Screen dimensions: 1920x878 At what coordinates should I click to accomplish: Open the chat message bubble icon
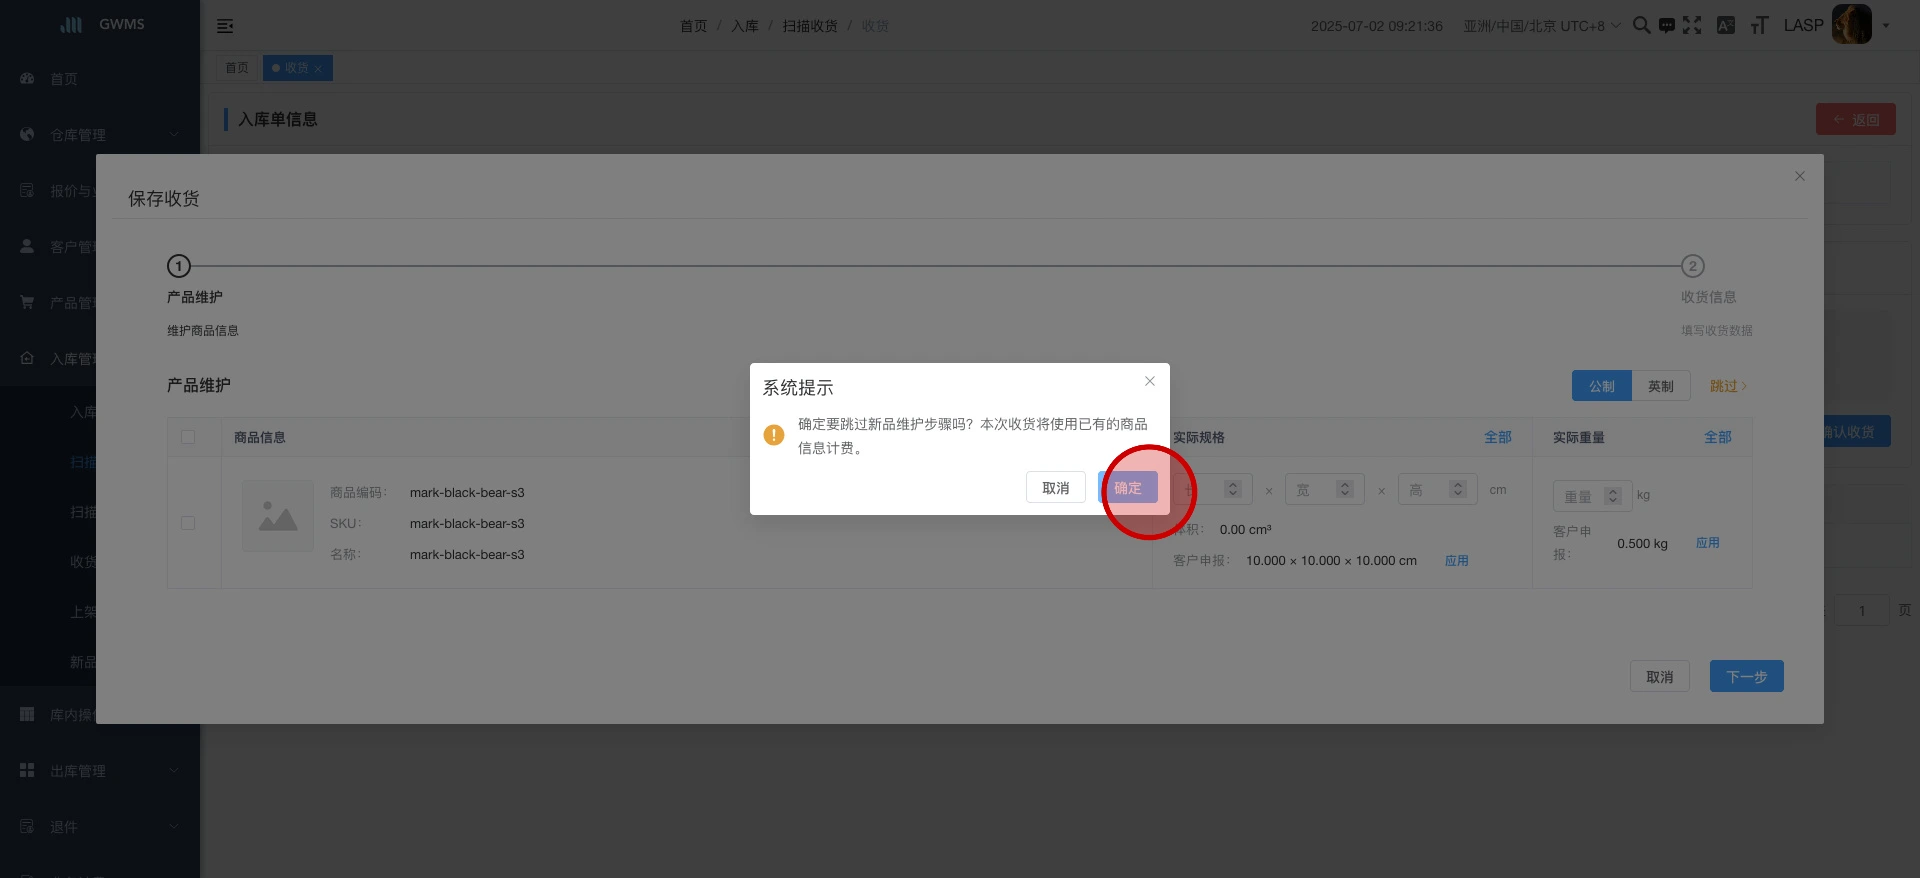coord(1667,26)
